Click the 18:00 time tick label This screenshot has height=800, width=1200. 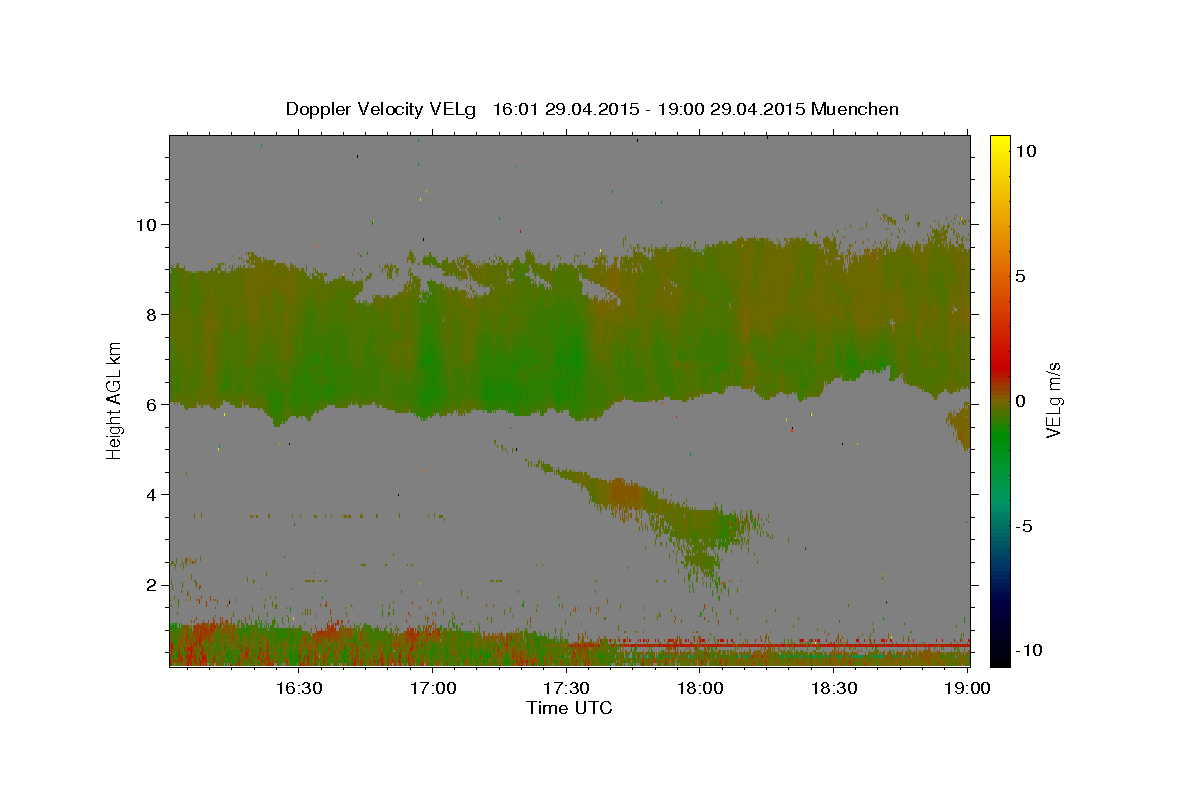coord(699,688)
